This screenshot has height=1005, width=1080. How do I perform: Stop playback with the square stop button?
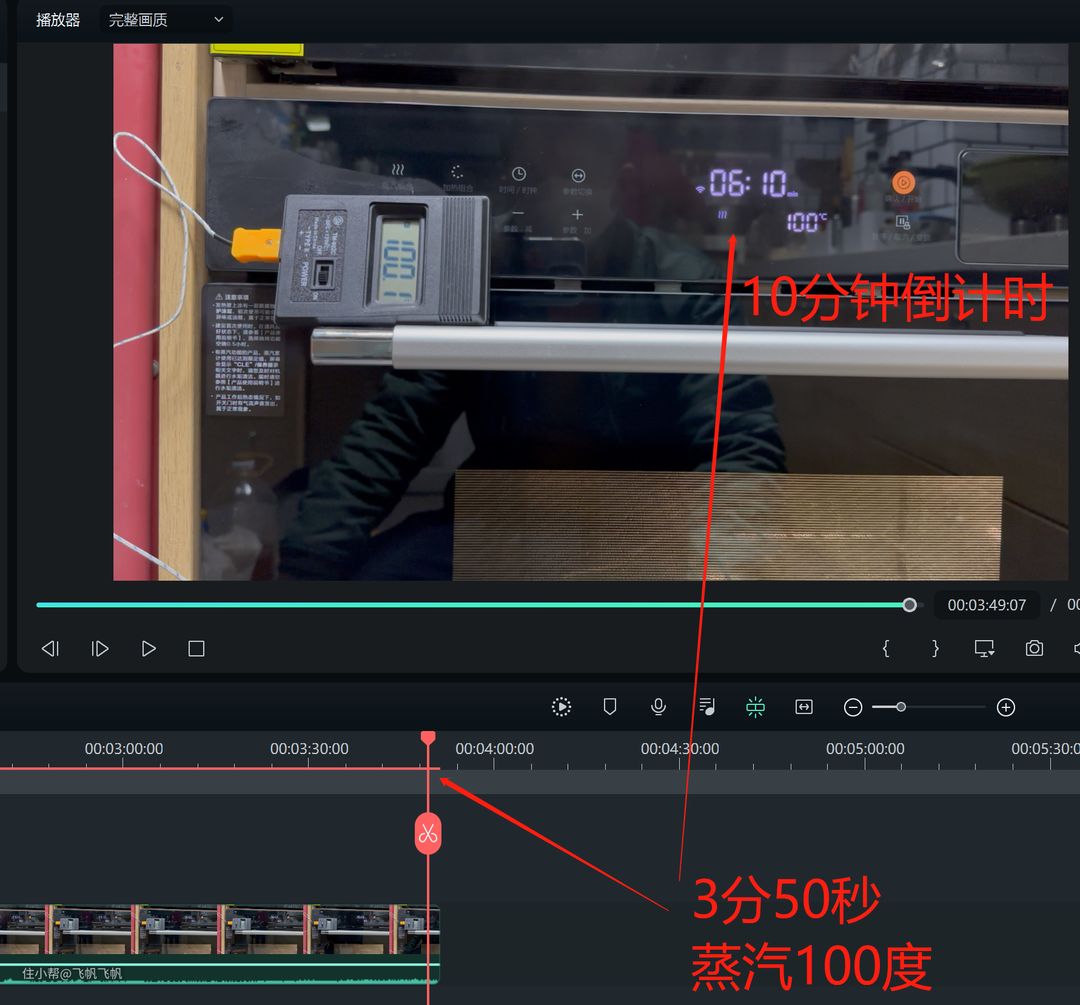tap(196, 649)
